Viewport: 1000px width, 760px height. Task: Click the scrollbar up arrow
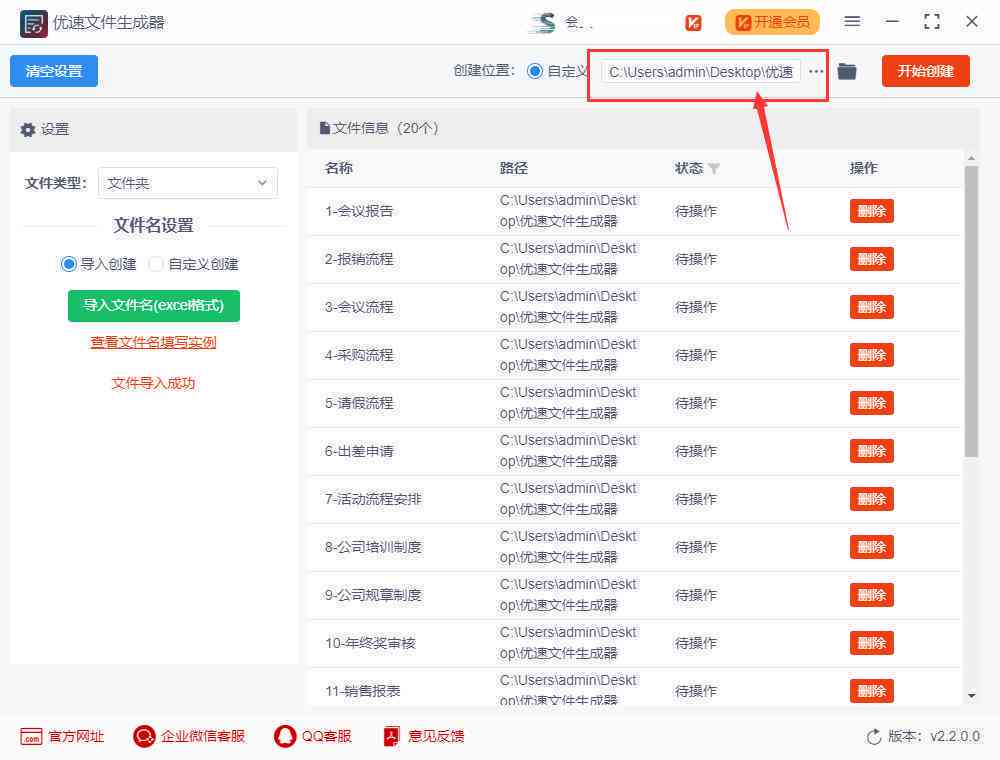pos(971,157)
